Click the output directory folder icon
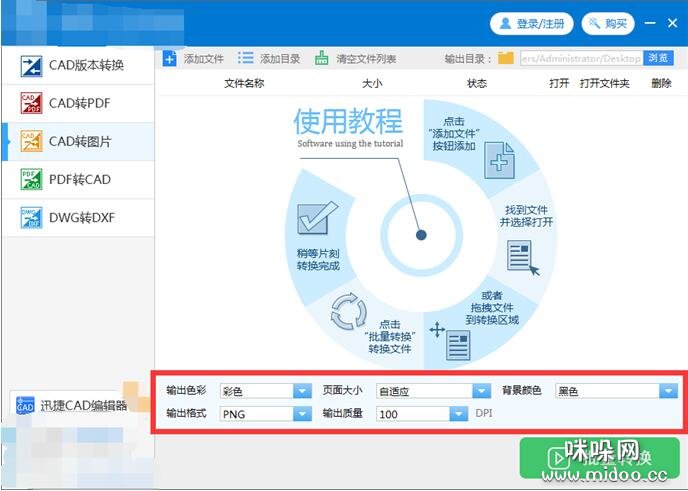Viewport: 688px width, 491px height. [x=506, y=58]
